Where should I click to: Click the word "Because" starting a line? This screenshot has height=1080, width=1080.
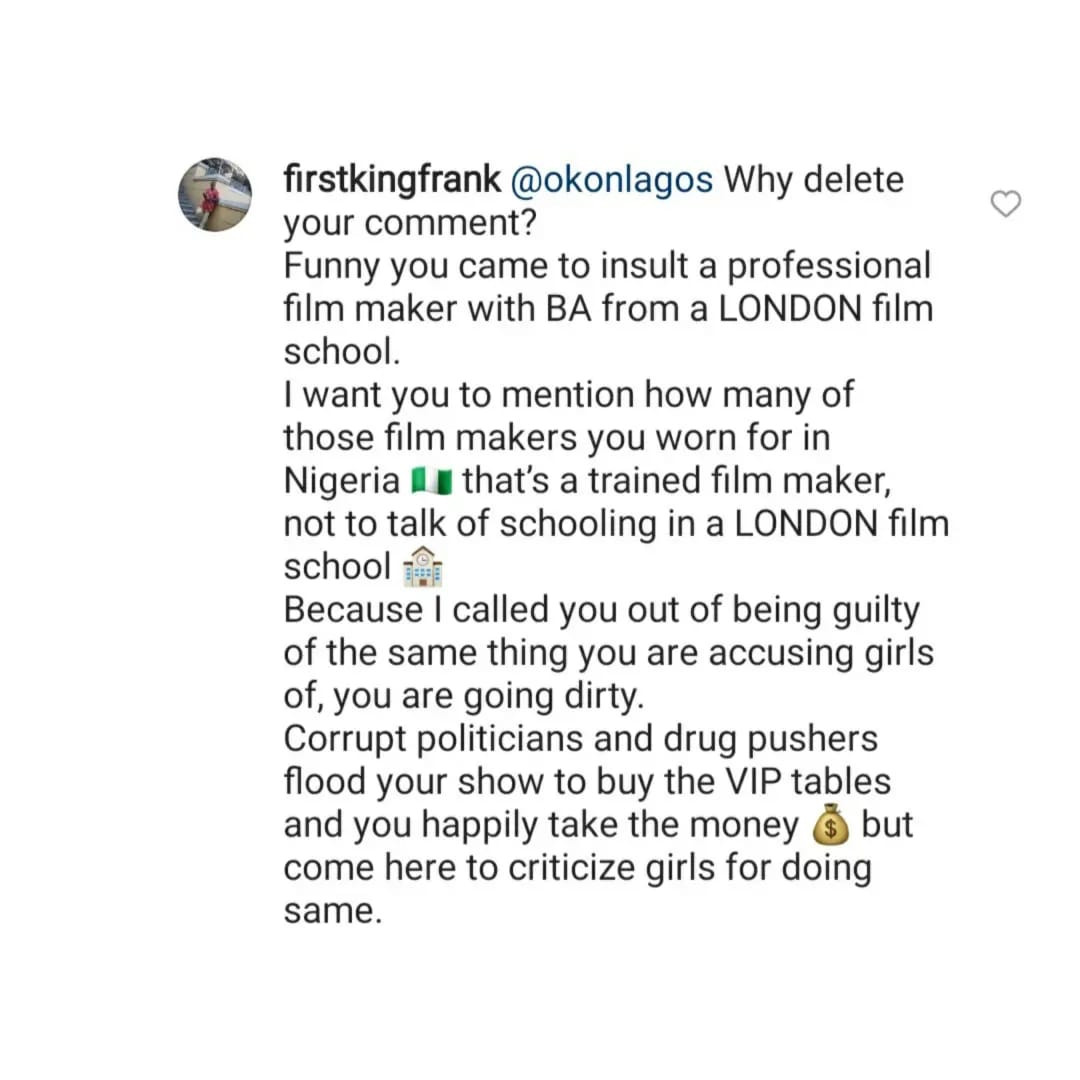[353, 610]
